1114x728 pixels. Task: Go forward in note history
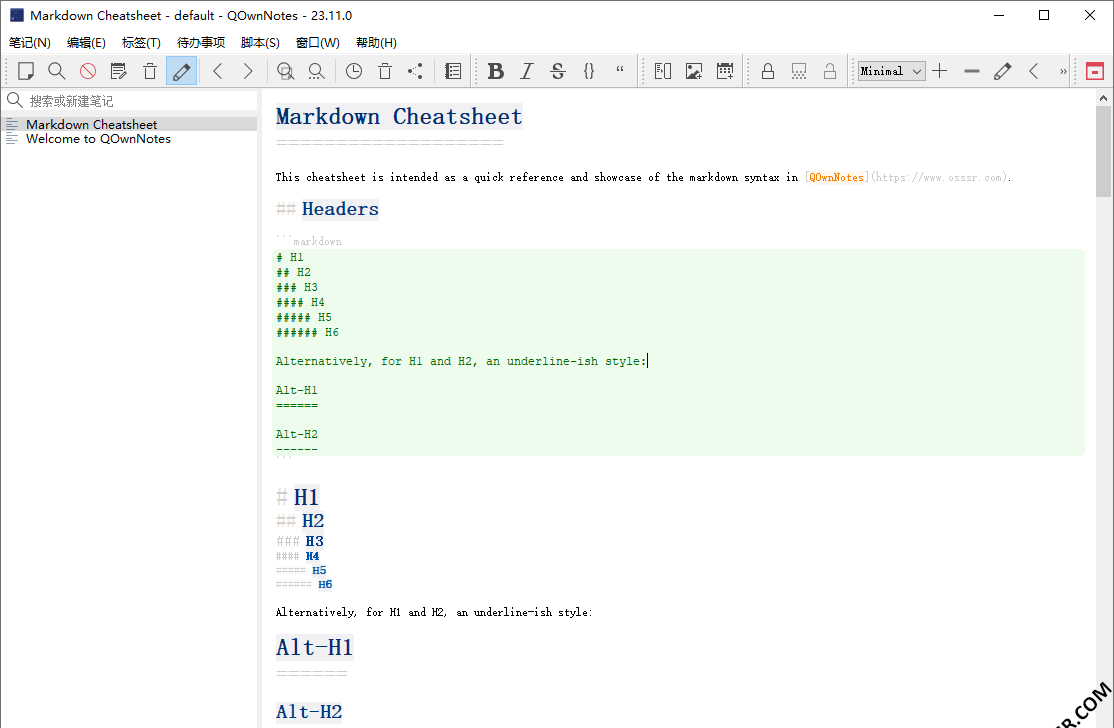pyautogui.click(x=248, y=71)
